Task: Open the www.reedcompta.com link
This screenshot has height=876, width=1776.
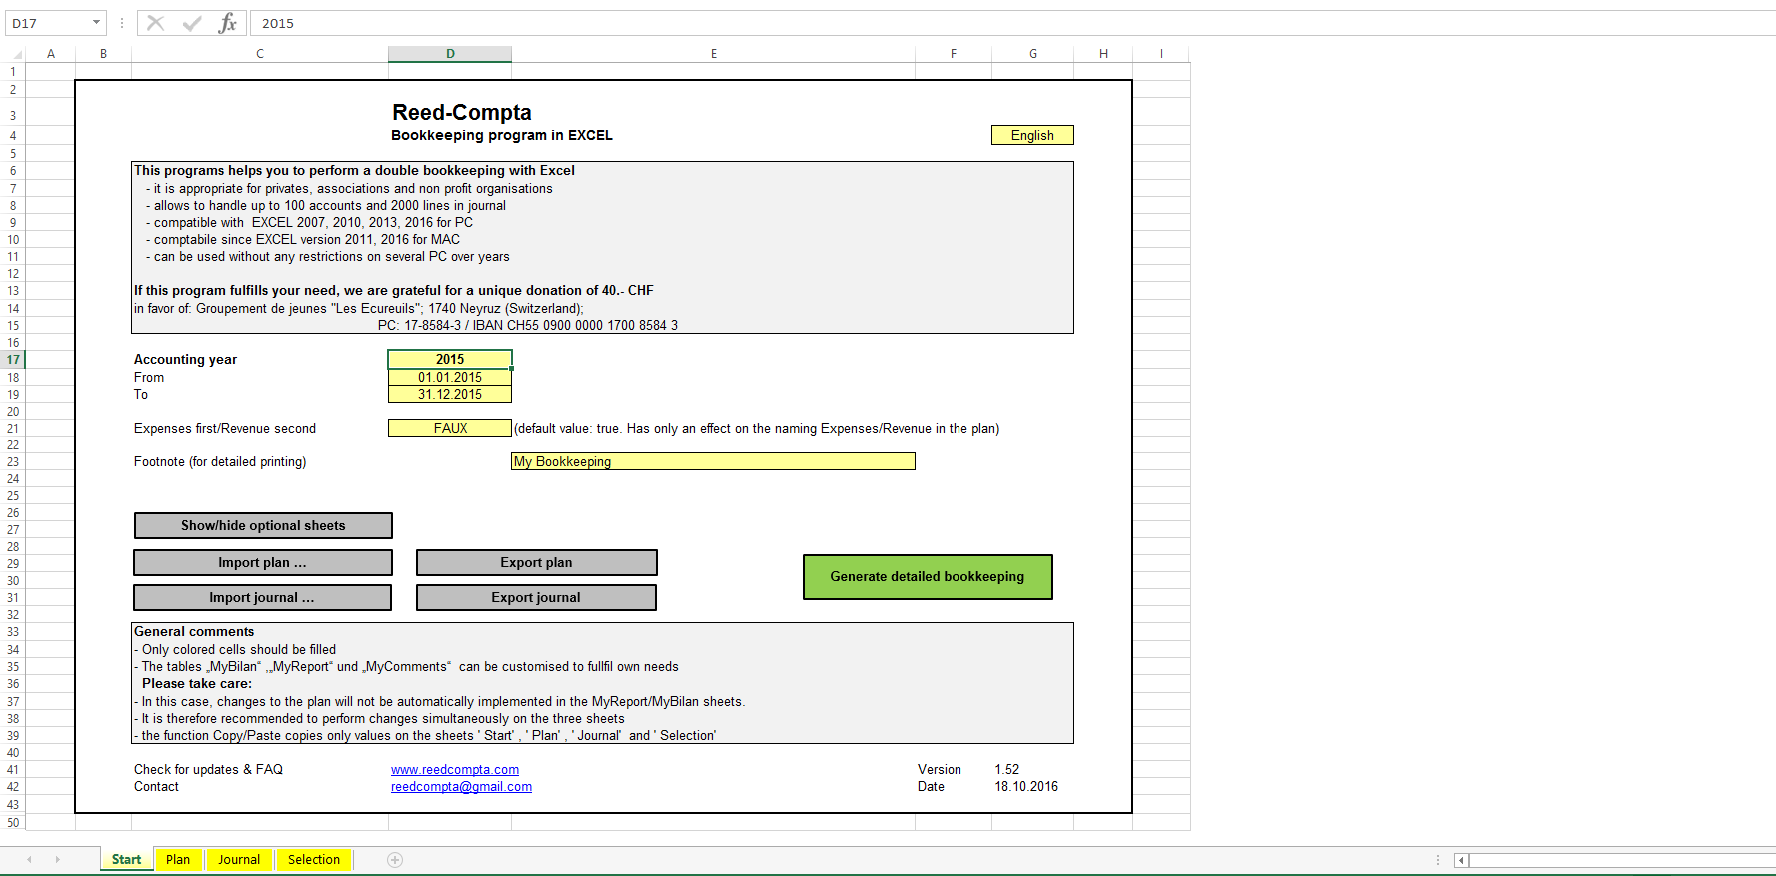Action: pyautogui.click(x=455, y=770)
